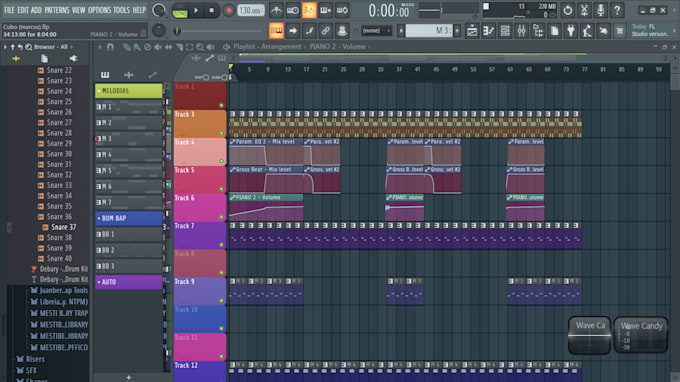The height and width of the screenshot is (382, 680).
Task: Toggle the 3-2-1 countdown before recording
Action: pyautogui.click(x=309, y=10)
